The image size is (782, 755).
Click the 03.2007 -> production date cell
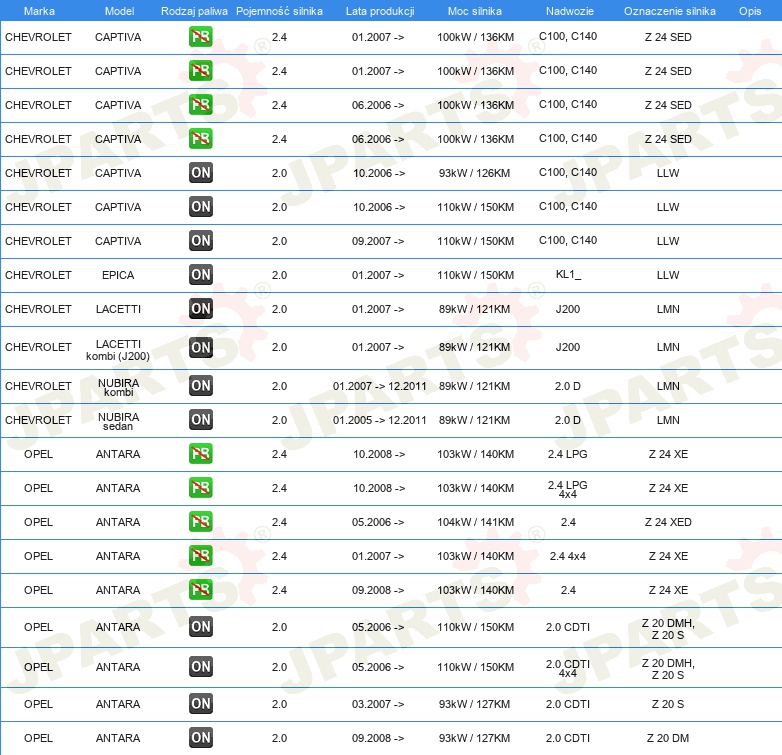[x=378, y=704]
